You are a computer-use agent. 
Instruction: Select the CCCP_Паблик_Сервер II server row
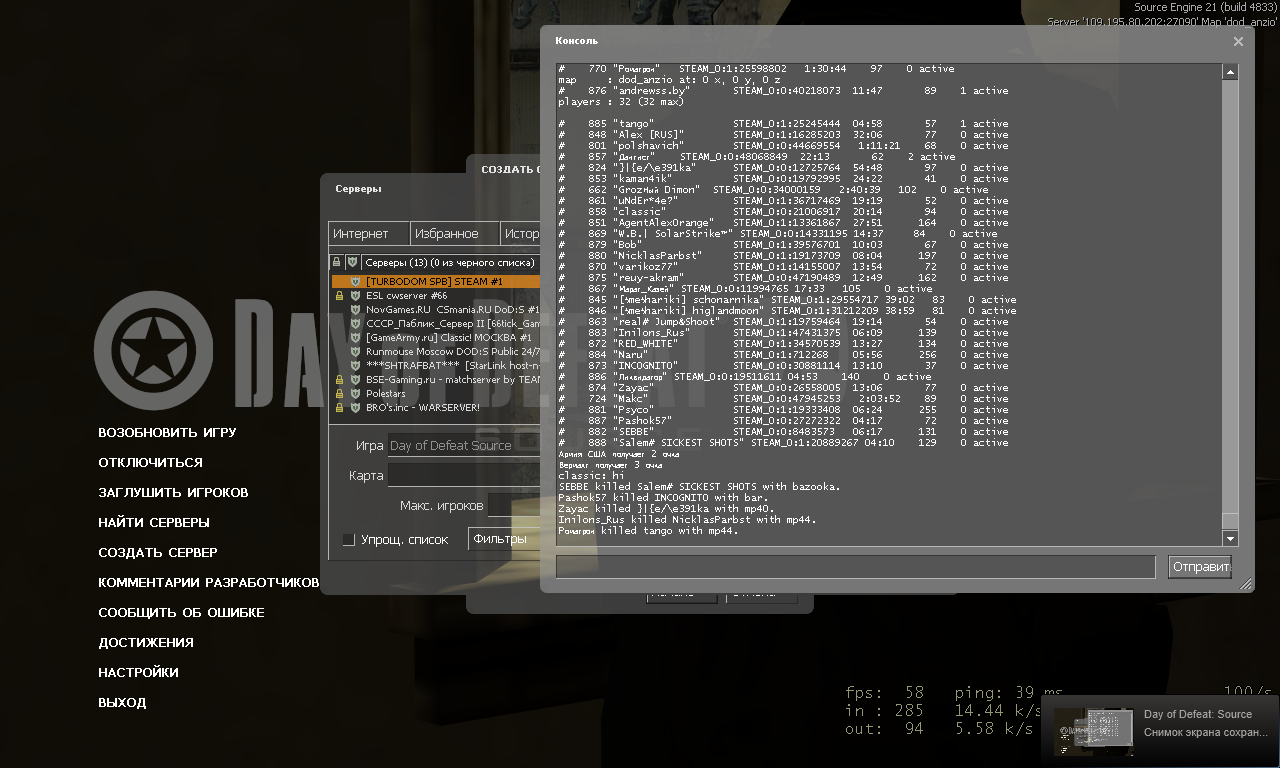436,324
